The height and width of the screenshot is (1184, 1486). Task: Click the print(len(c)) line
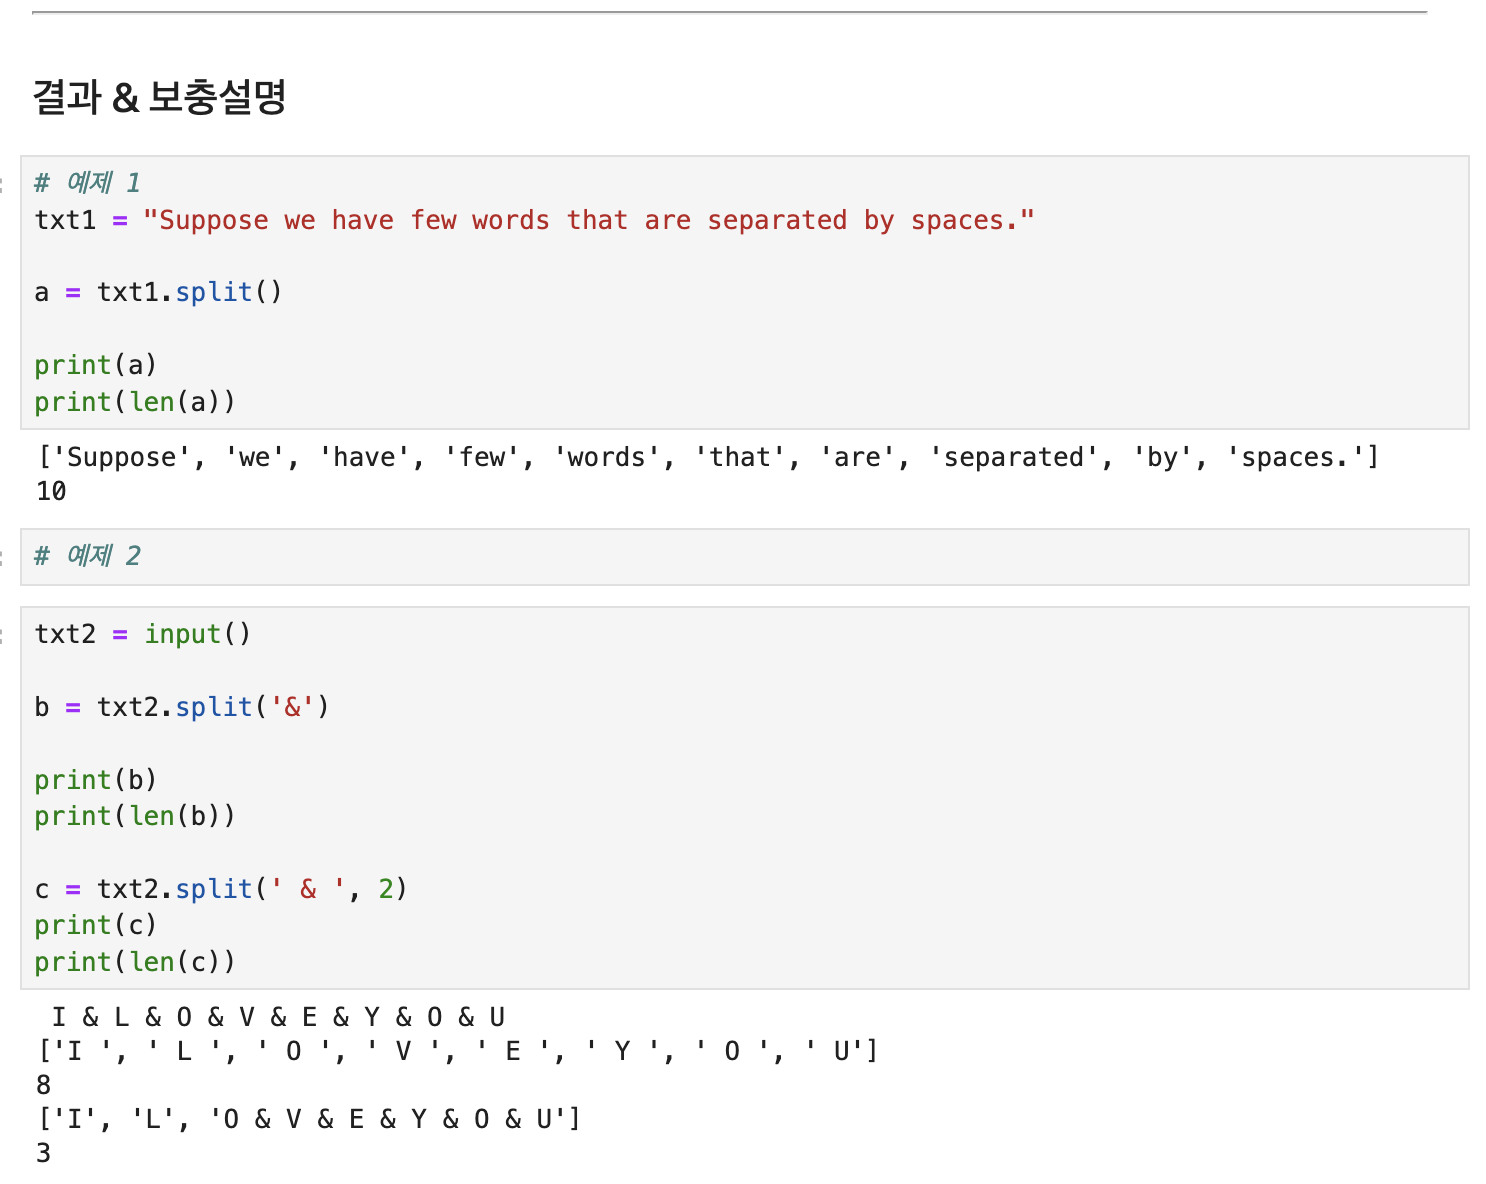click(135, 962)
